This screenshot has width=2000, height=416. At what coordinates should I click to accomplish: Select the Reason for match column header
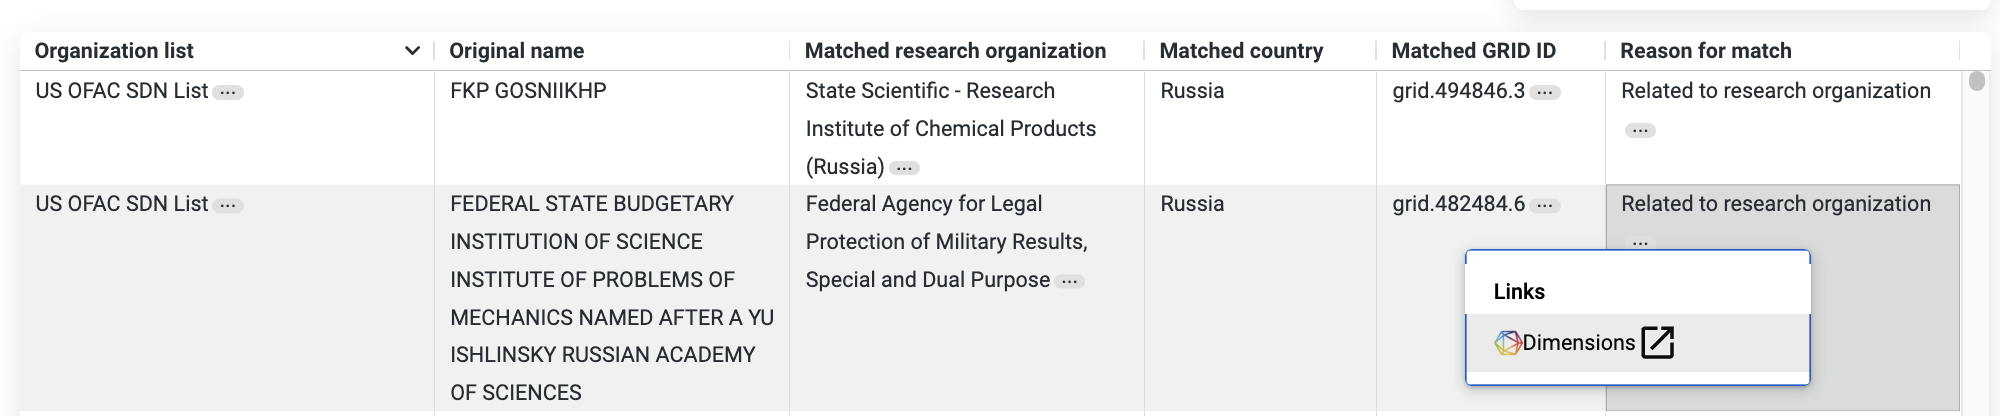pyautogui.click(x=1706, y=51)
